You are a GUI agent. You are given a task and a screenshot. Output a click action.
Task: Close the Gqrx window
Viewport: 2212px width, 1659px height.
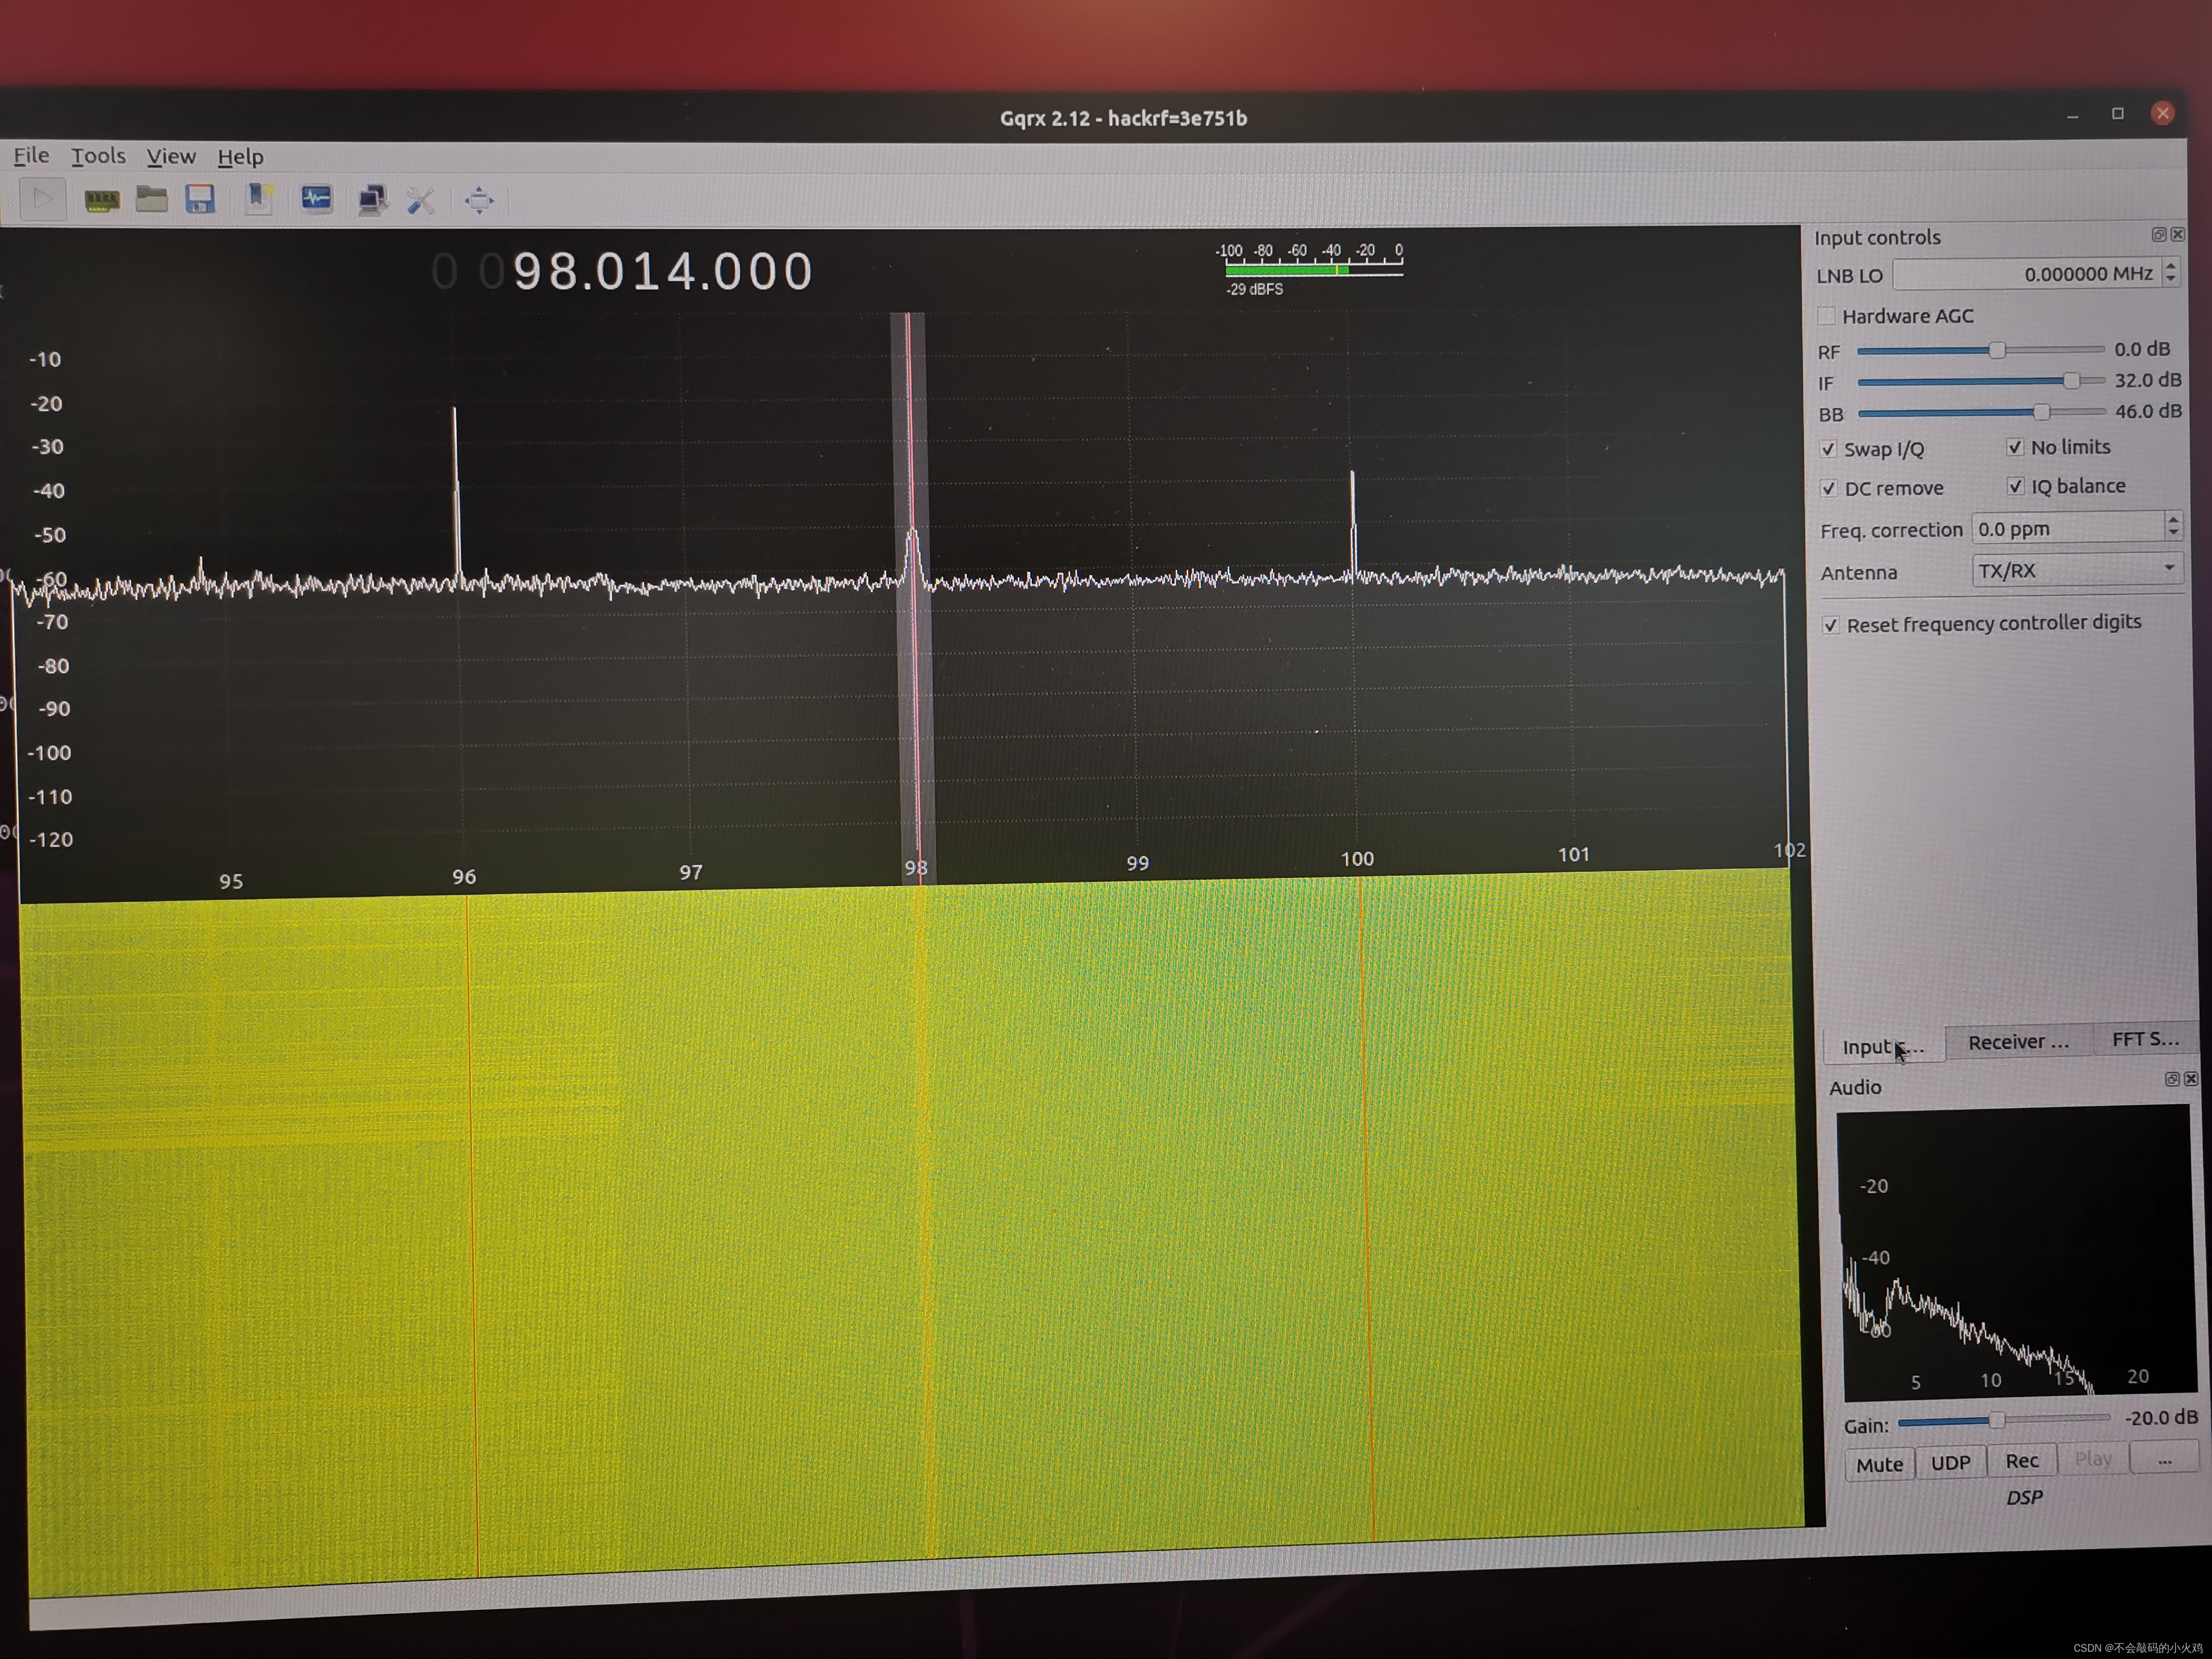click(2162, 113)
